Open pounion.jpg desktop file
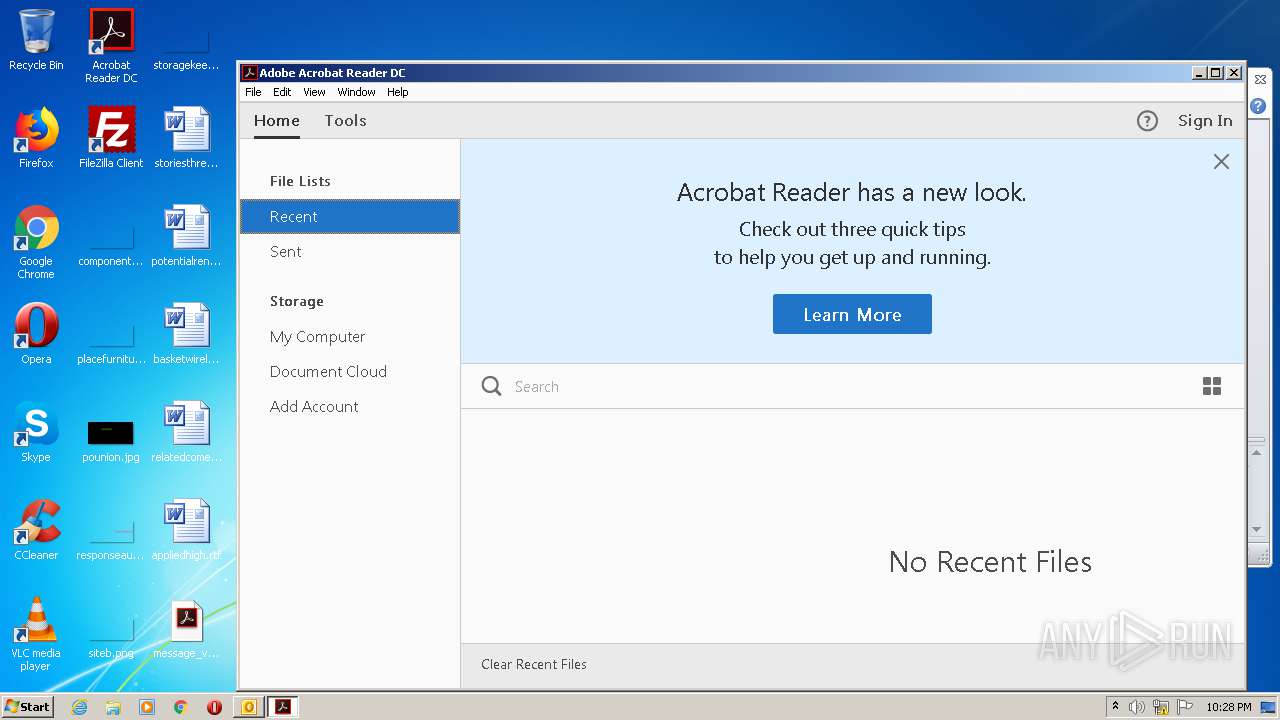The height and width of the screenshot is (720, 1280). click(x=111, y=440)
